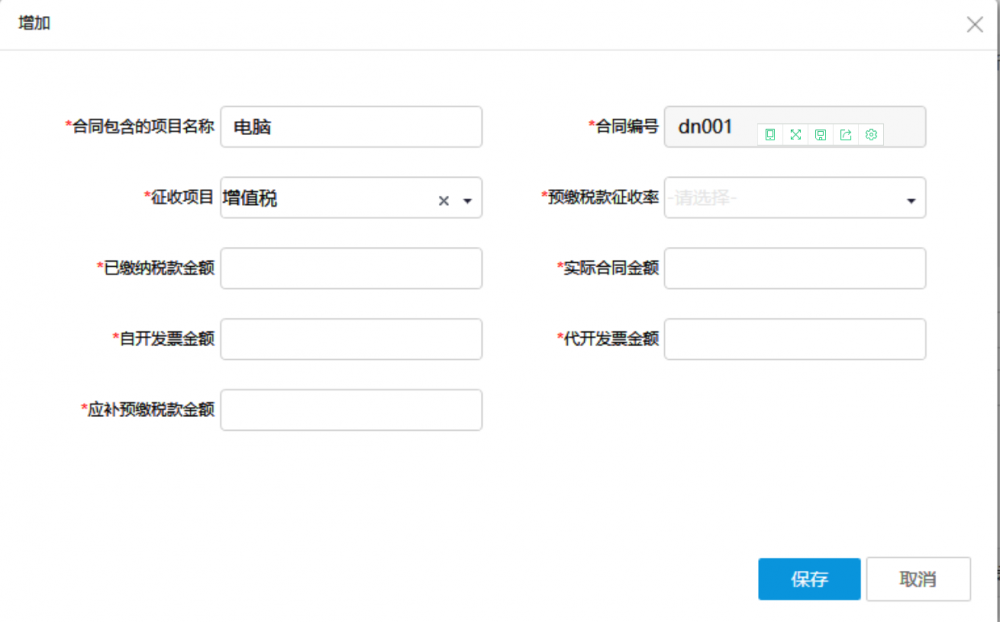The height and width of the screenshot is (622, 1000).
Task: Click the 取消 button
Action: 918,579
